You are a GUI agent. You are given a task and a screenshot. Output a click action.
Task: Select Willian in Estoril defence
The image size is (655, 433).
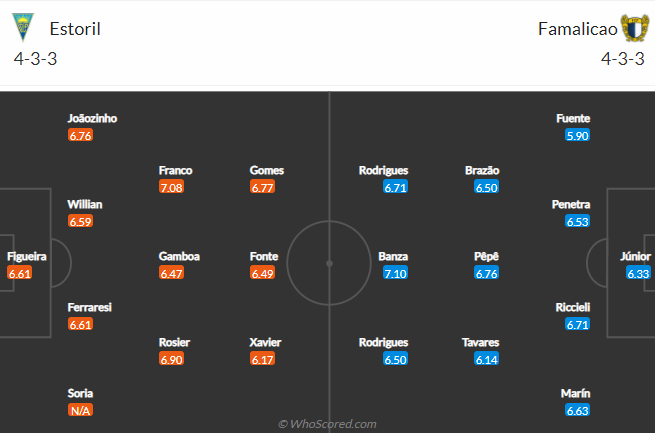click(x=85, y=204)
